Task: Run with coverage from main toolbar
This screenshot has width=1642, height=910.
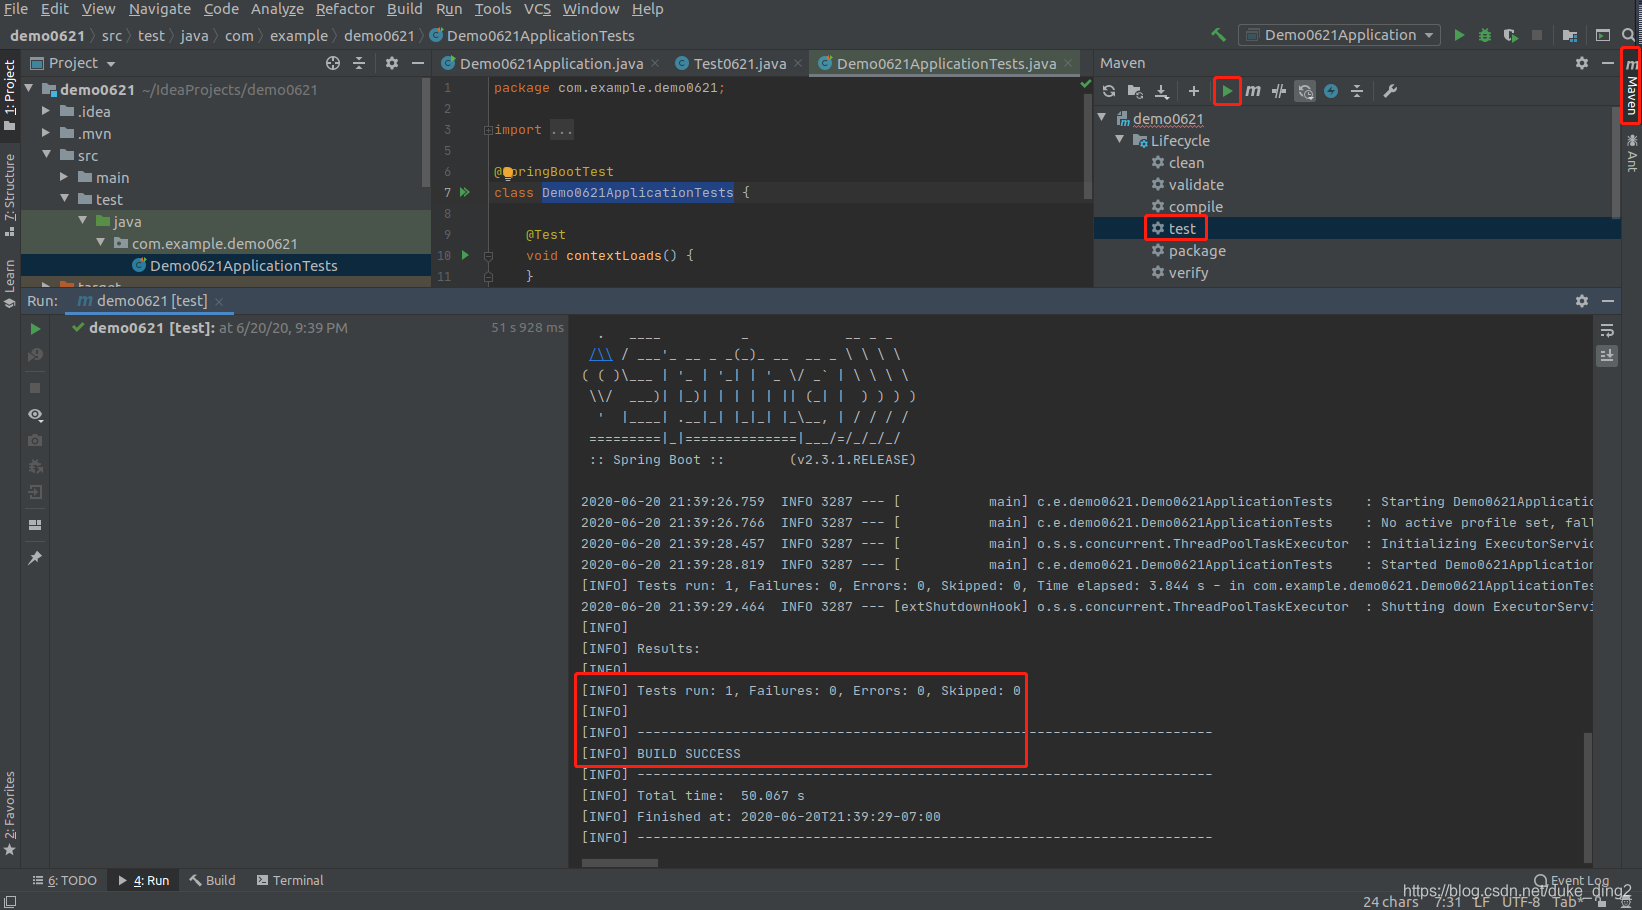Action: coord(1511,35)
